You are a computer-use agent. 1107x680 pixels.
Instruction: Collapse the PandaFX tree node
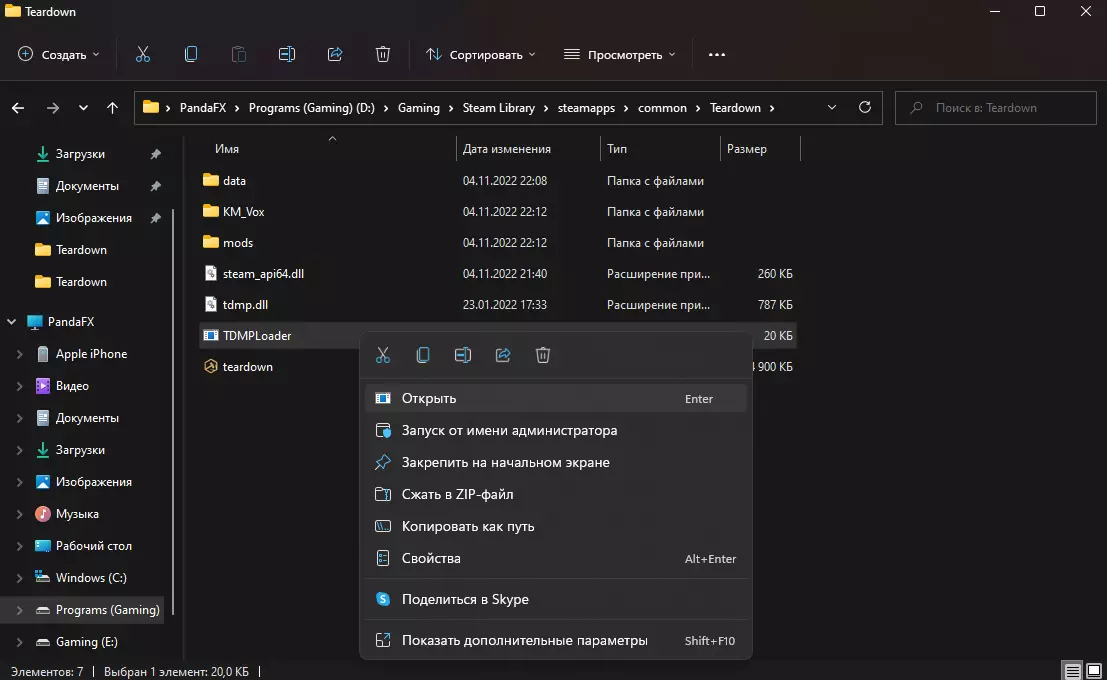click(12, 322)
